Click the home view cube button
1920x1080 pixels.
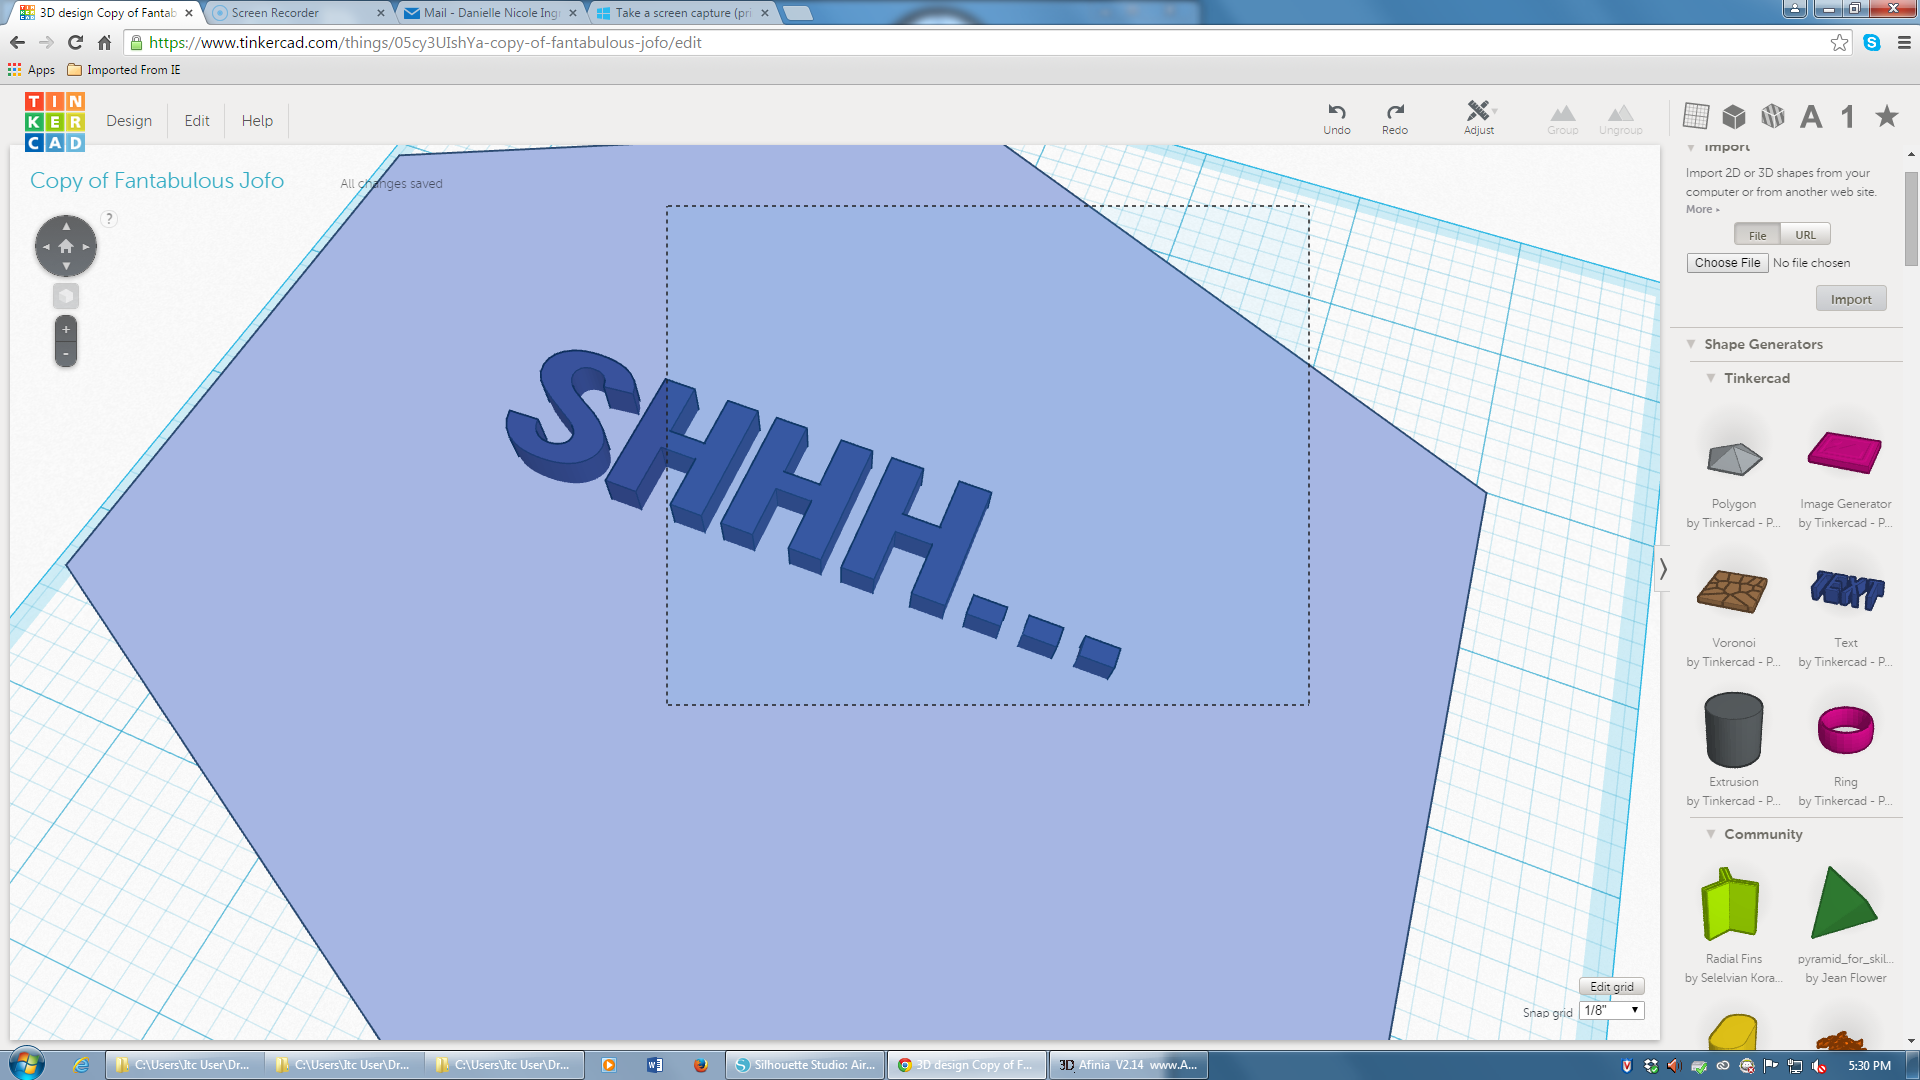pyautogui.click(x=66, y=296)
